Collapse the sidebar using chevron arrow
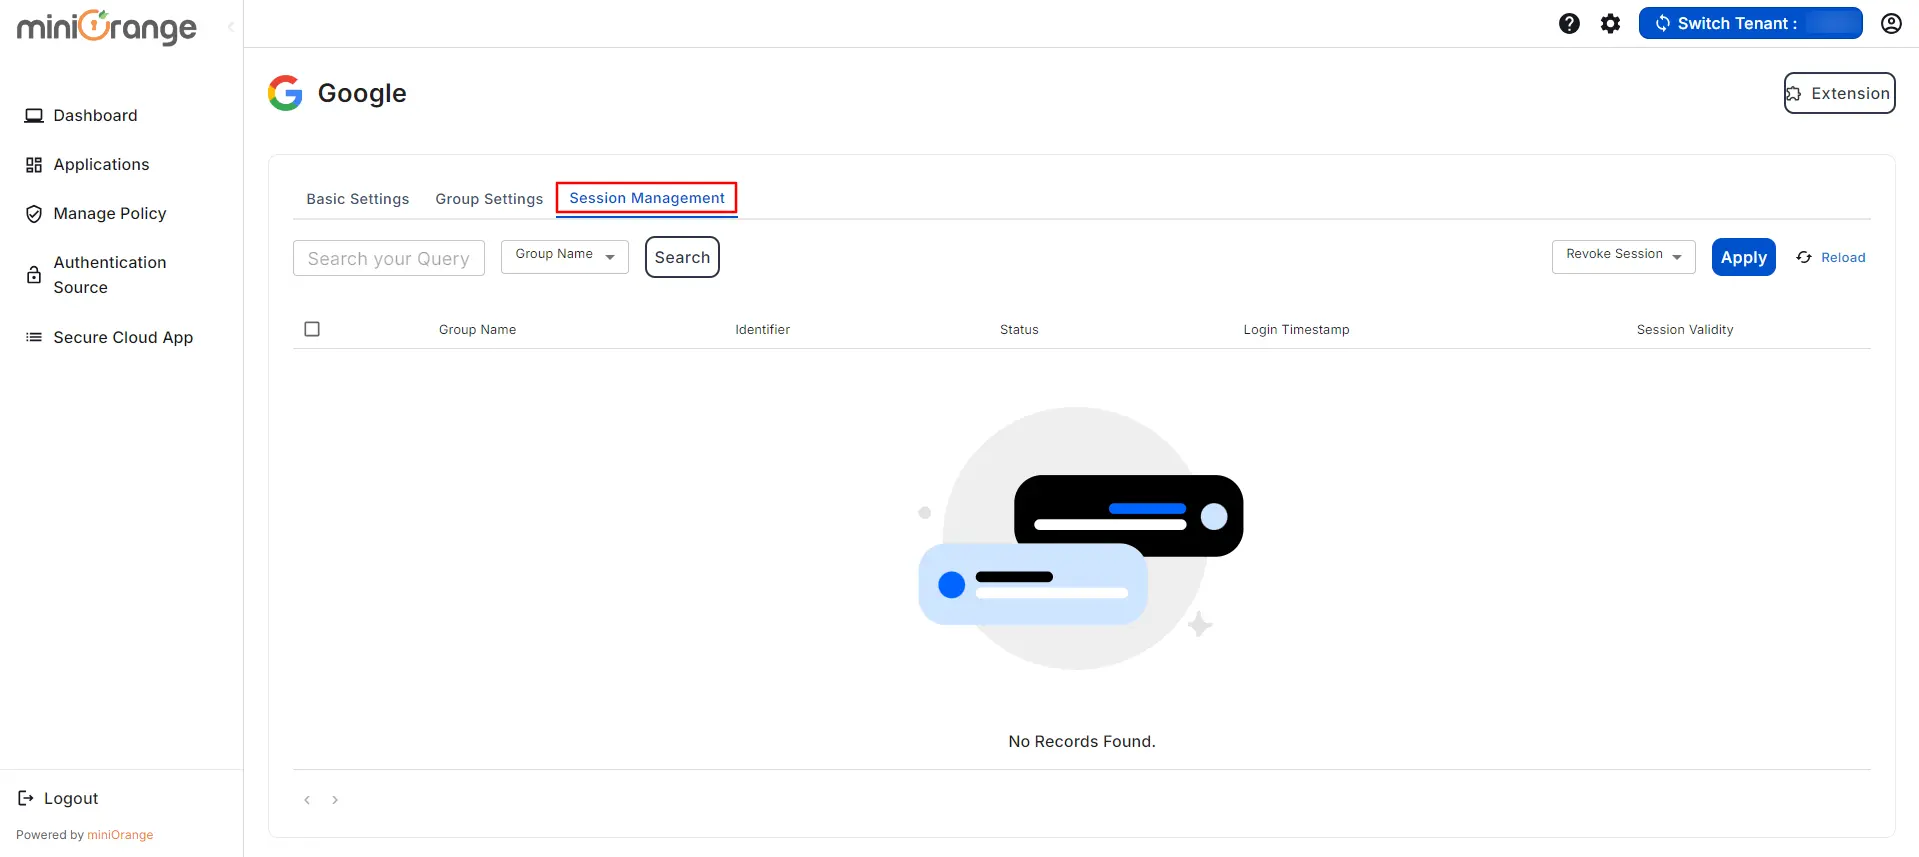The image size is (1919, 857). pyautogui.click(x=231, y=27)
